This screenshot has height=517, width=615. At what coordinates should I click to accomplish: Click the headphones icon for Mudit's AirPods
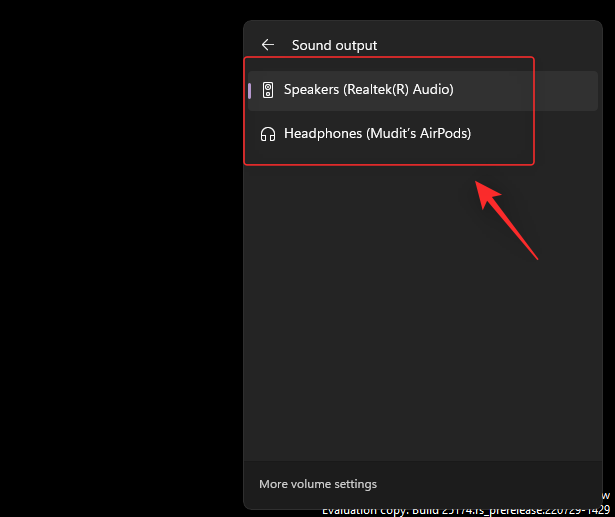(267, 133)
